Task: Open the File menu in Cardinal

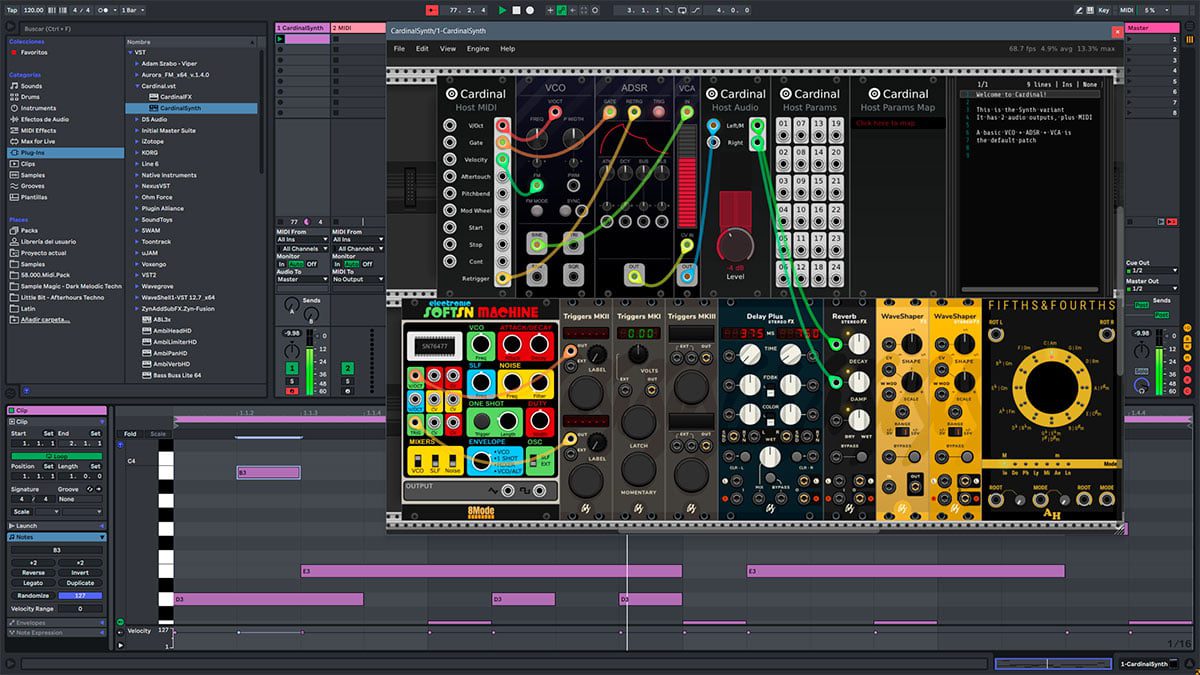Action: pos(399,48)
